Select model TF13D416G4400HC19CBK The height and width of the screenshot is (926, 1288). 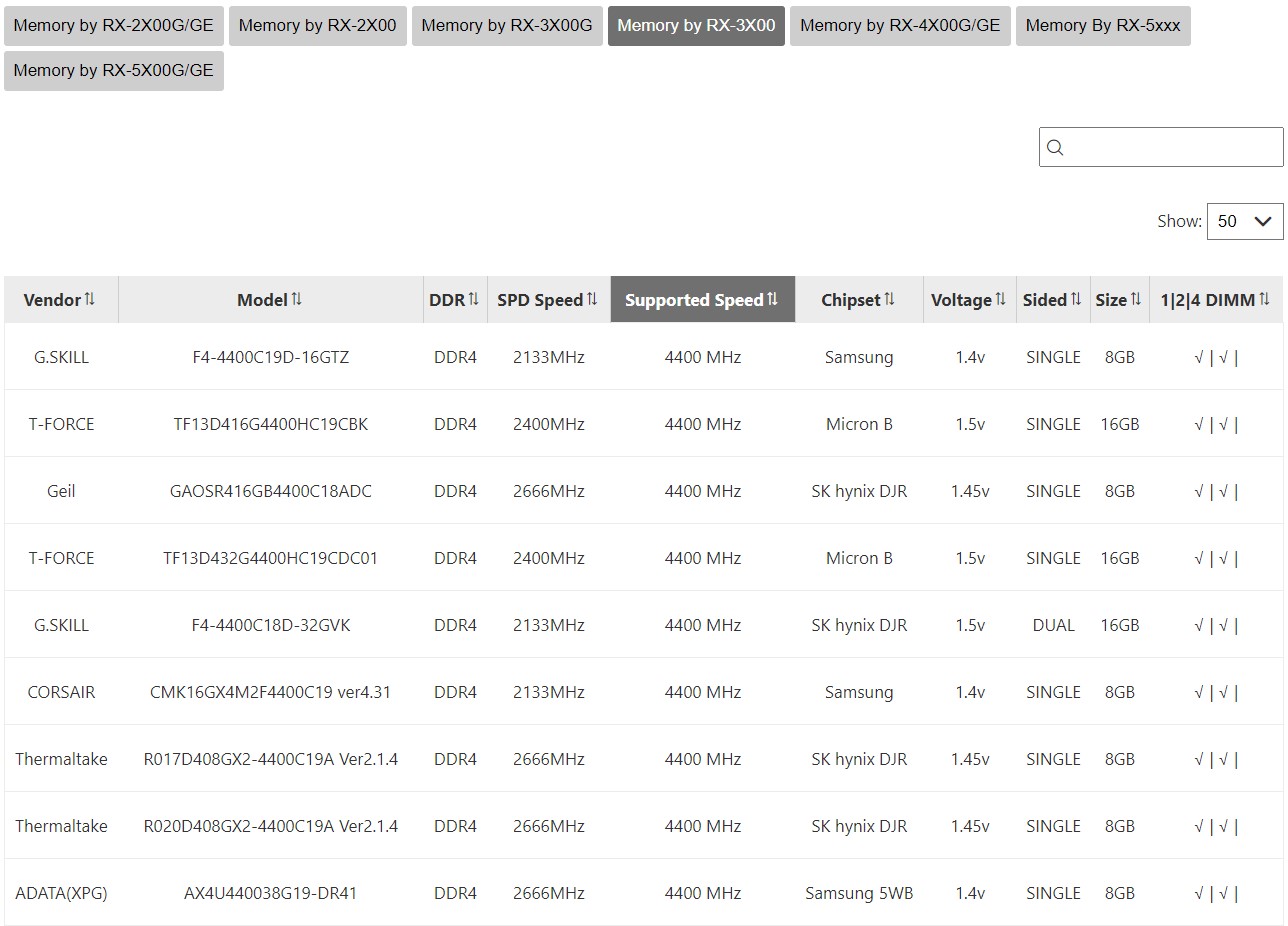coord(271,424)
